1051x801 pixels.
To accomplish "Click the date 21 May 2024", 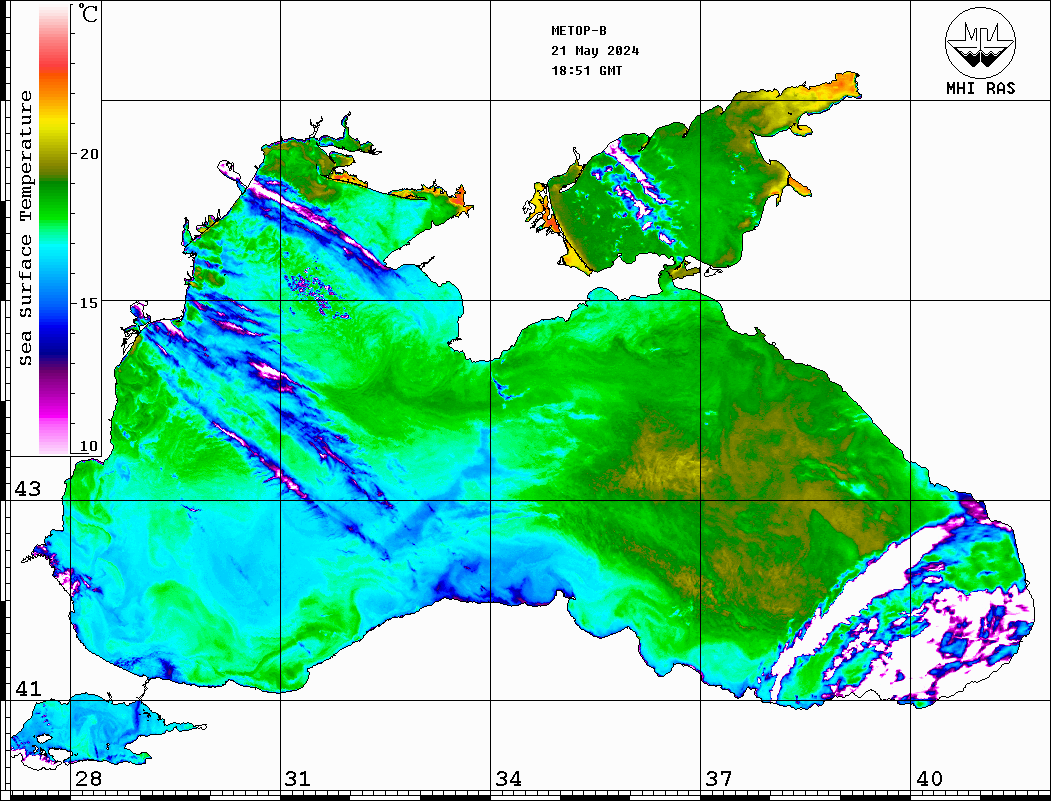I will tap(595, 51).
